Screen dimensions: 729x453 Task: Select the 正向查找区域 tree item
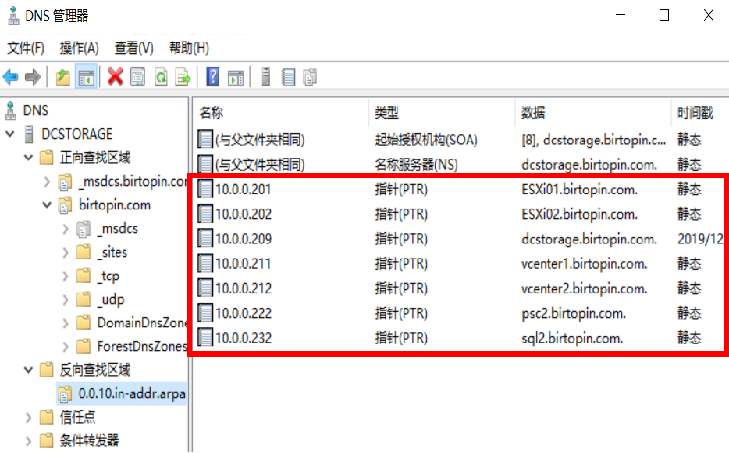[x=95, y=158]
